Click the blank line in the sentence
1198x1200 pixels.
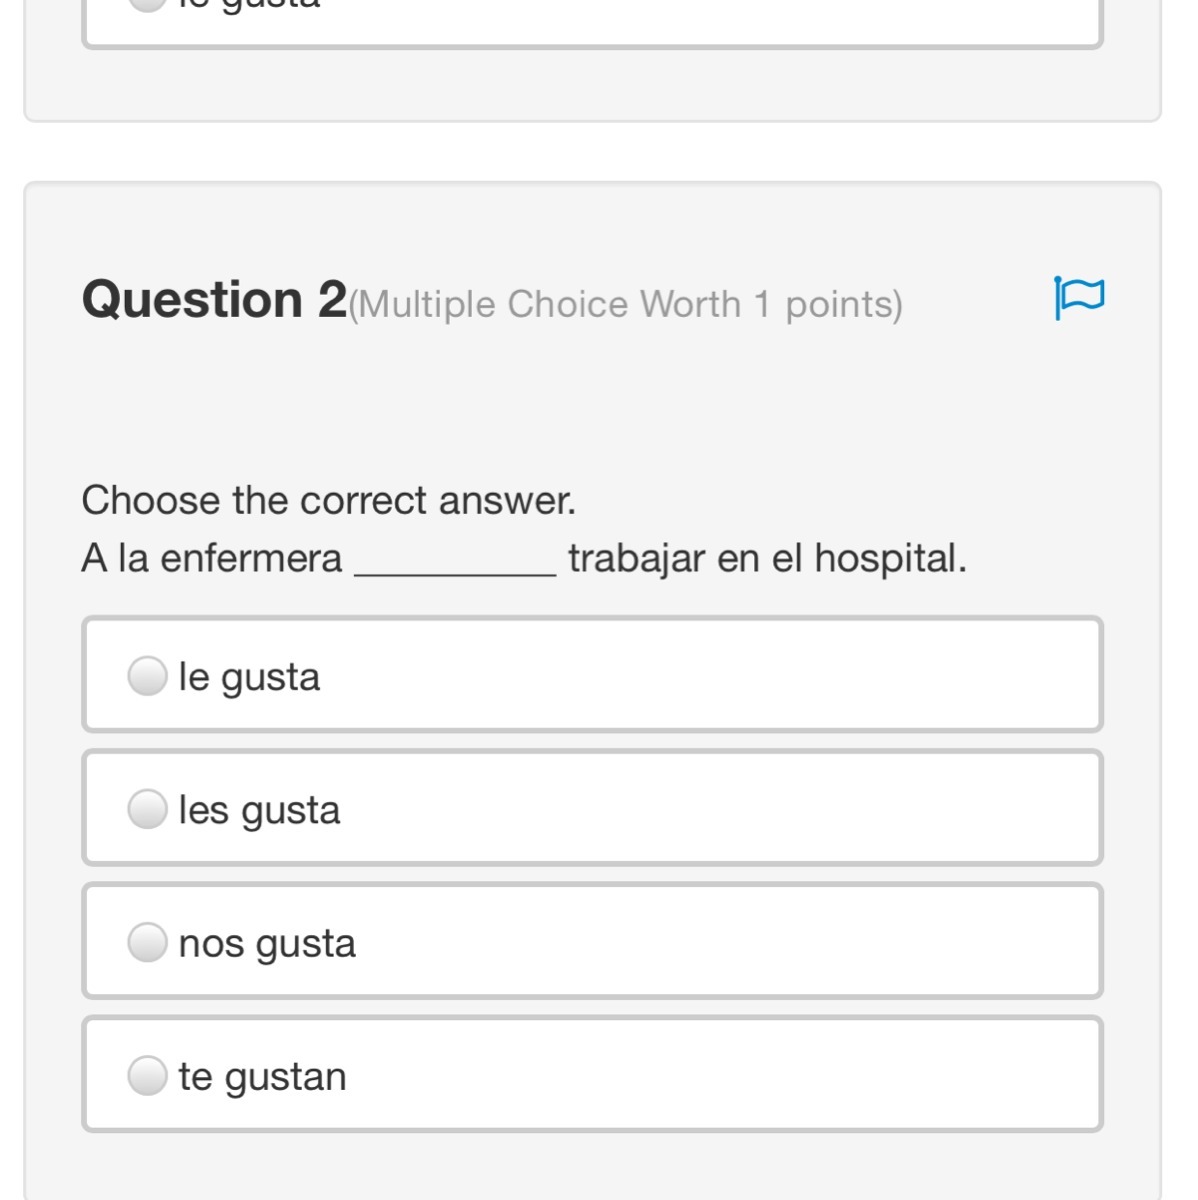click(x=455, y=562)
